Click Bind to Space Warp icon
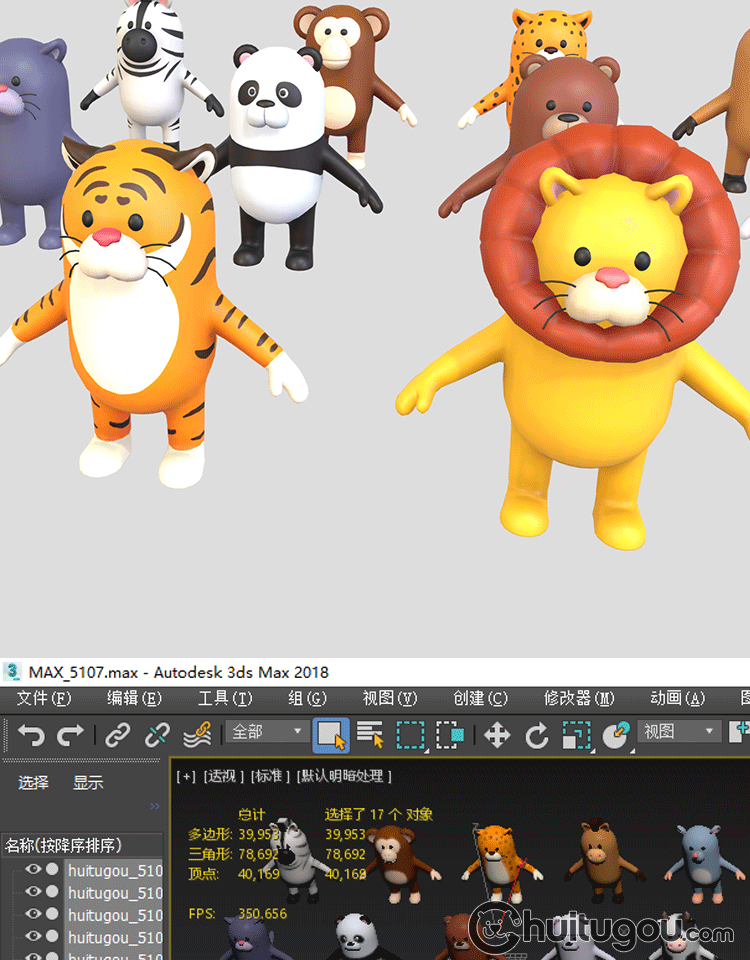750x960 pixels. coord(196,736)
